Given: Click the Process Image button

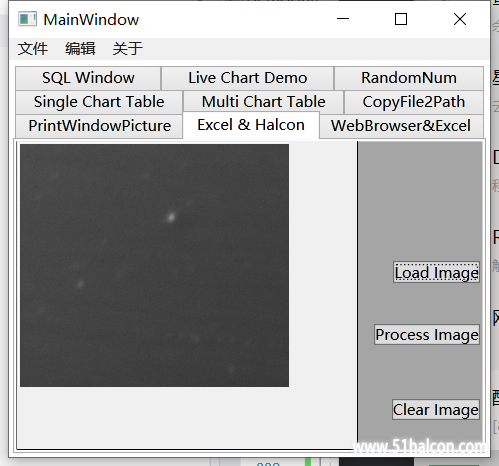Looking at the screenshot, I should pos(427,334).
